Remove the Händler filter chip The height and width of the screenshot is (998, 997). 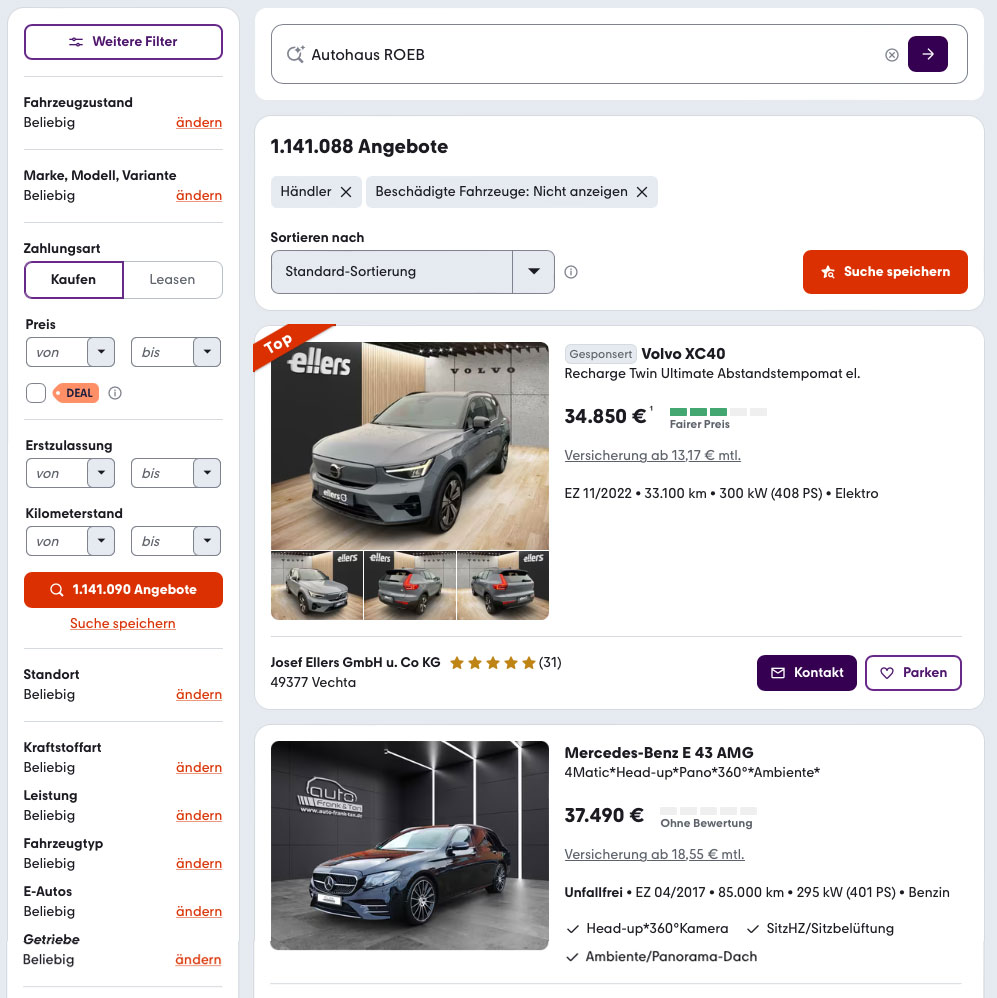click(x=346, y=192)
